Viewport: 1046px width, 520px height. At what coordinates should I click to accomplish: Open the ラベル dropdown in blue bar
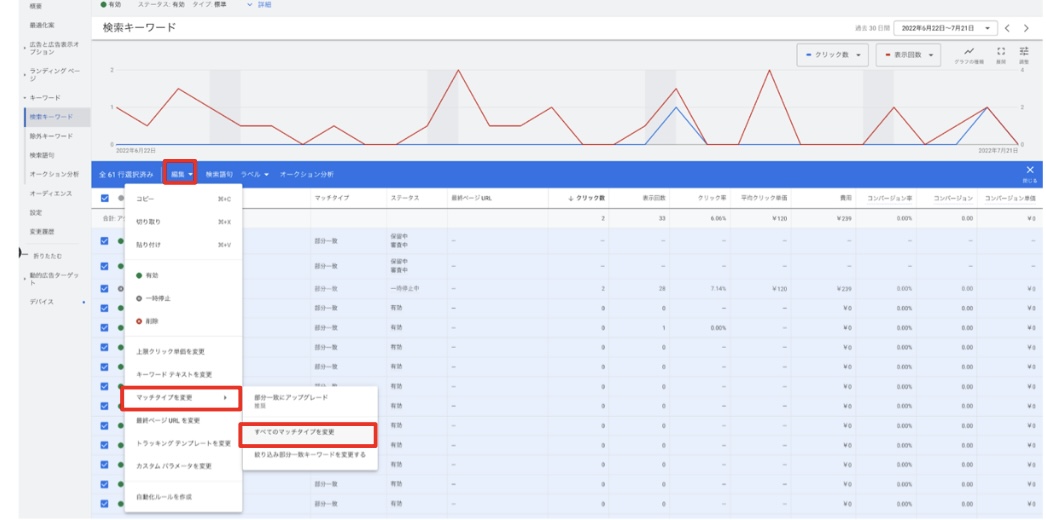coord(254,174)
